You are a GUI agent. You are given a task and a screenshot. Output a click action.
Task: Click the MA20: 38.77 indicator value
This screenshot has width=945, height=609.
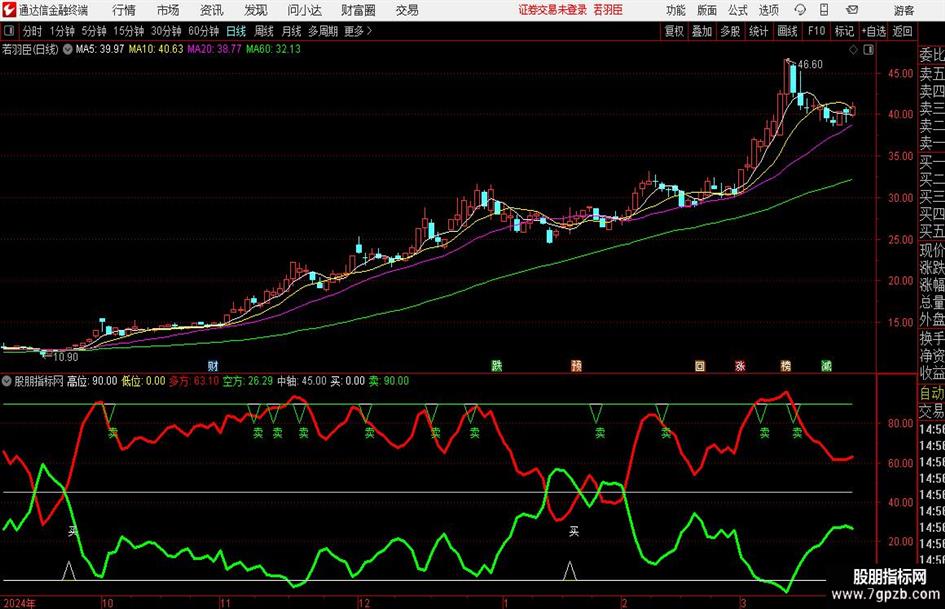click(x=215, y=49)
